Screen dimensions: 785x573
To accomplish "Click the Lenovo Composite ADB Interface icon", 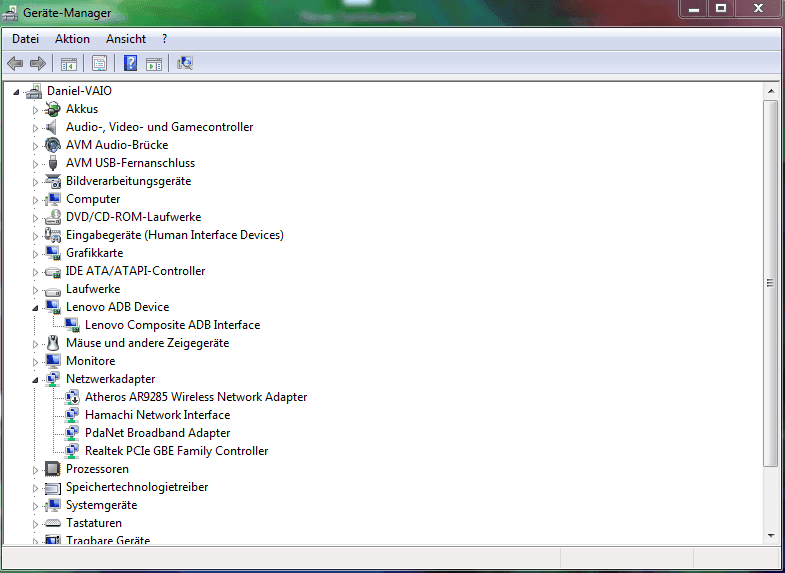I will (x=72, y=325).
